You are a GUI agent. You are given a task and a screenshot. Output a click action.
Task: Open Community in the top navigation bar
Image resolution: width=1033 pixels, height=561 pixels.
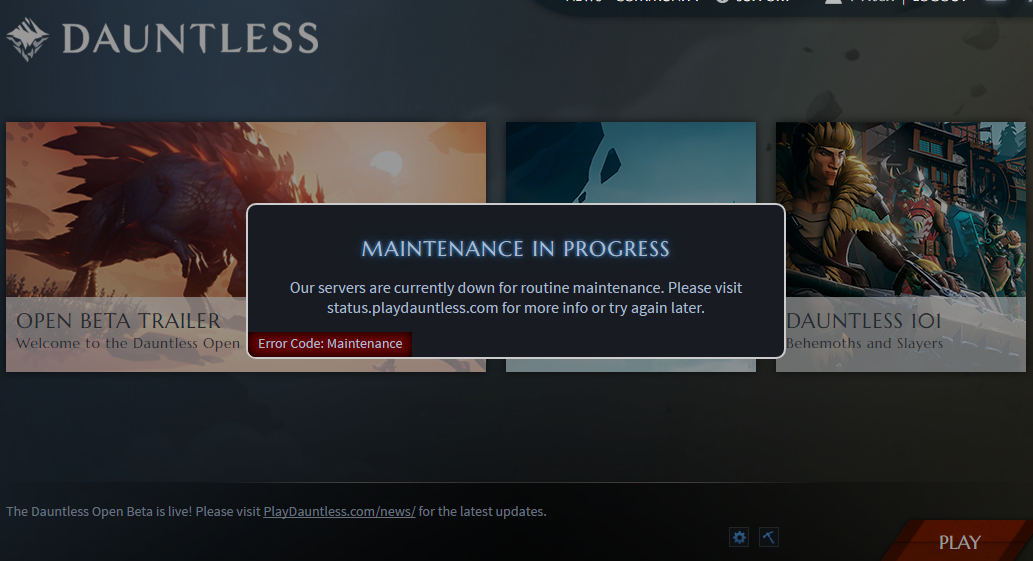(657, 2)
